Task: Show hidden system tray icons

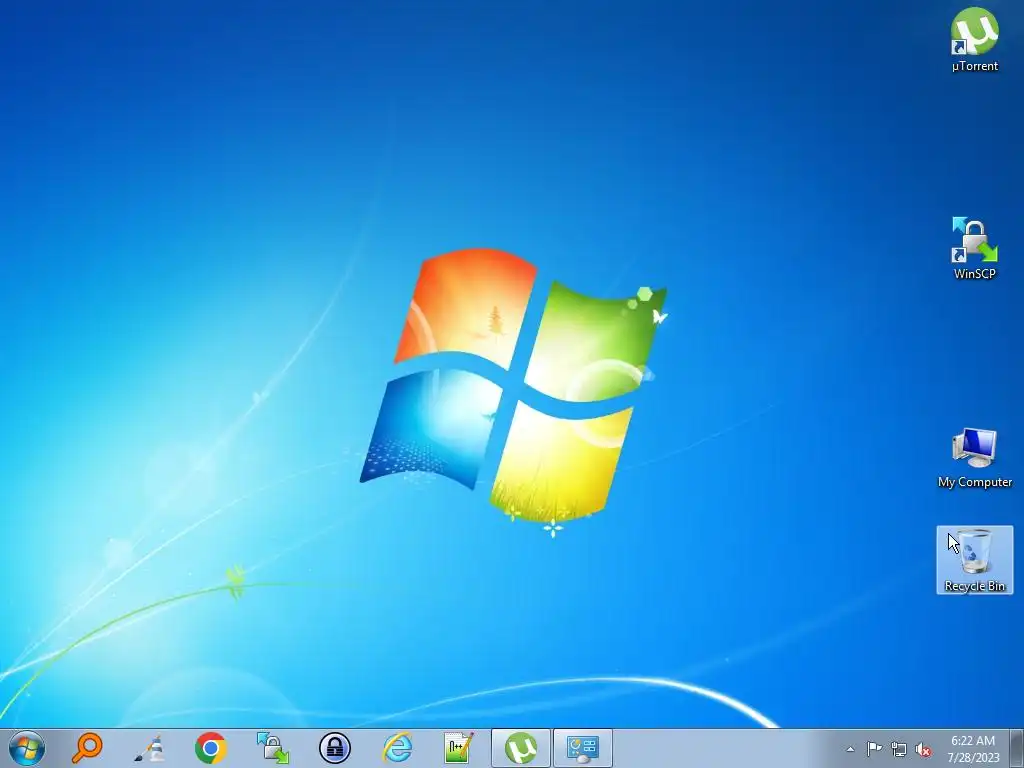Action: (850, 749)
